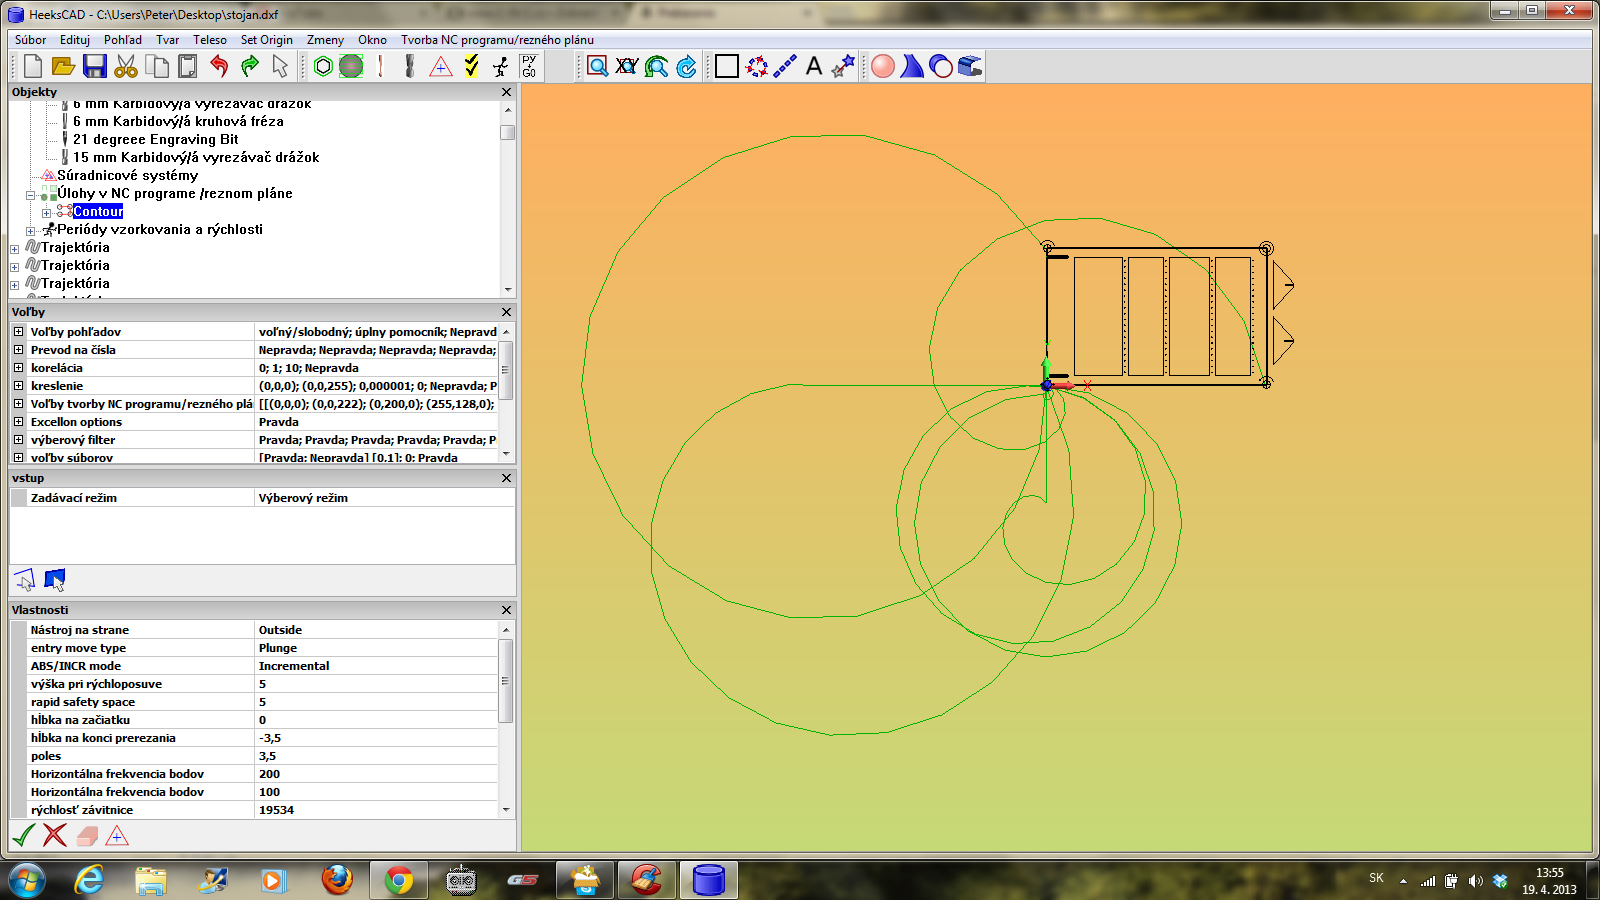Image resolution: width=1600 pixels, height=900 pixels.
Task: Activate the filled blue selection mode icon
Action: (55, 579)
